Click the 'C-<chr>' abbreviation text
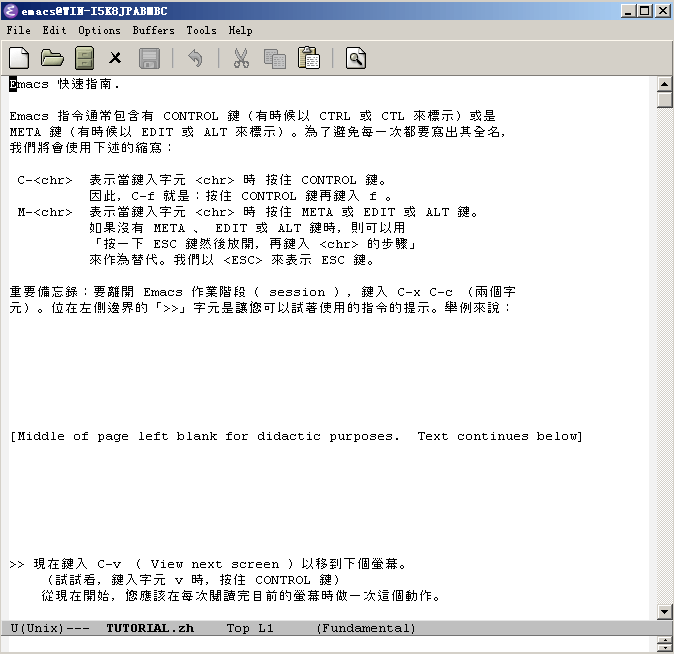This screenshot has height=654, width=674. (45, 180)
